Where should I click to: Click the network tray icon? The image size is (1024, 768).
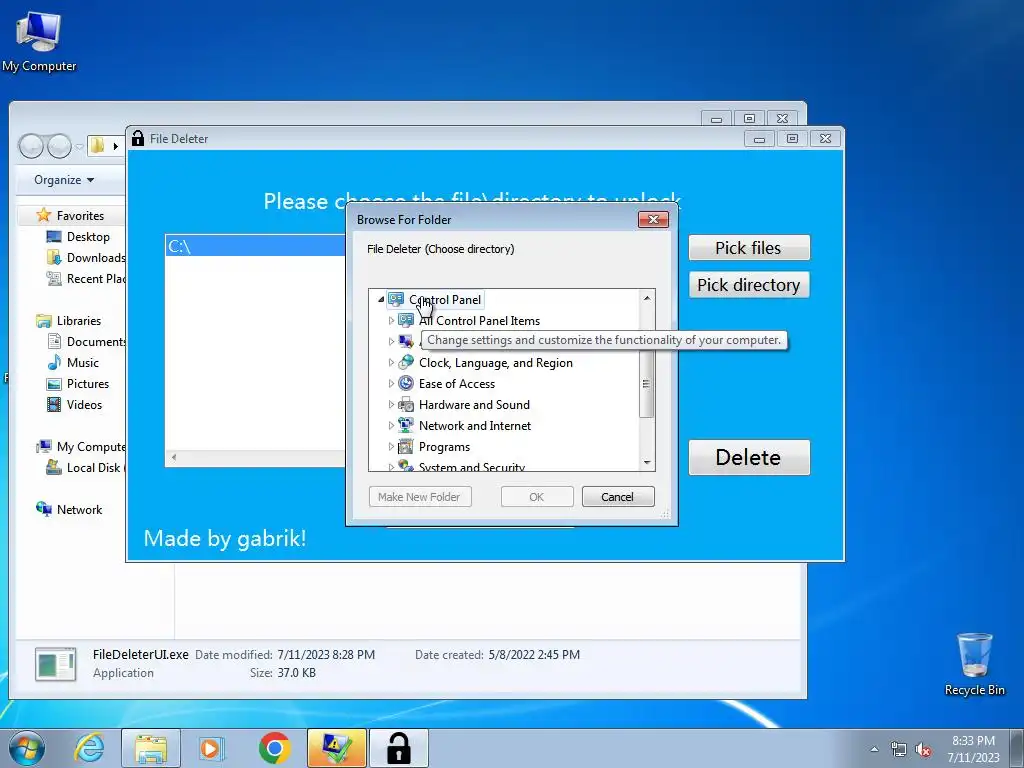[899, 750]
